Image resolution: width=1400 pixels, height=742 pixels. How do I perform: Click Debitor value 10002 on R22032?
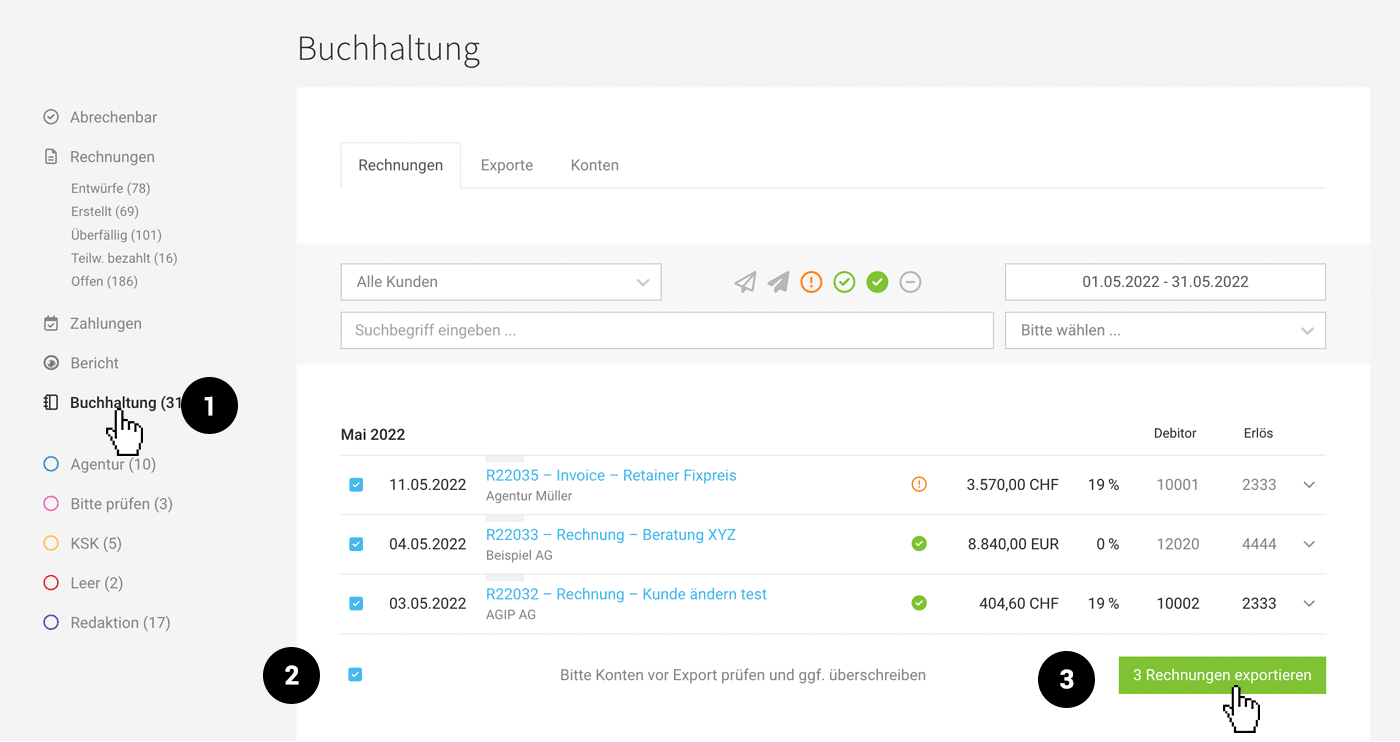tap(1177, 604)
